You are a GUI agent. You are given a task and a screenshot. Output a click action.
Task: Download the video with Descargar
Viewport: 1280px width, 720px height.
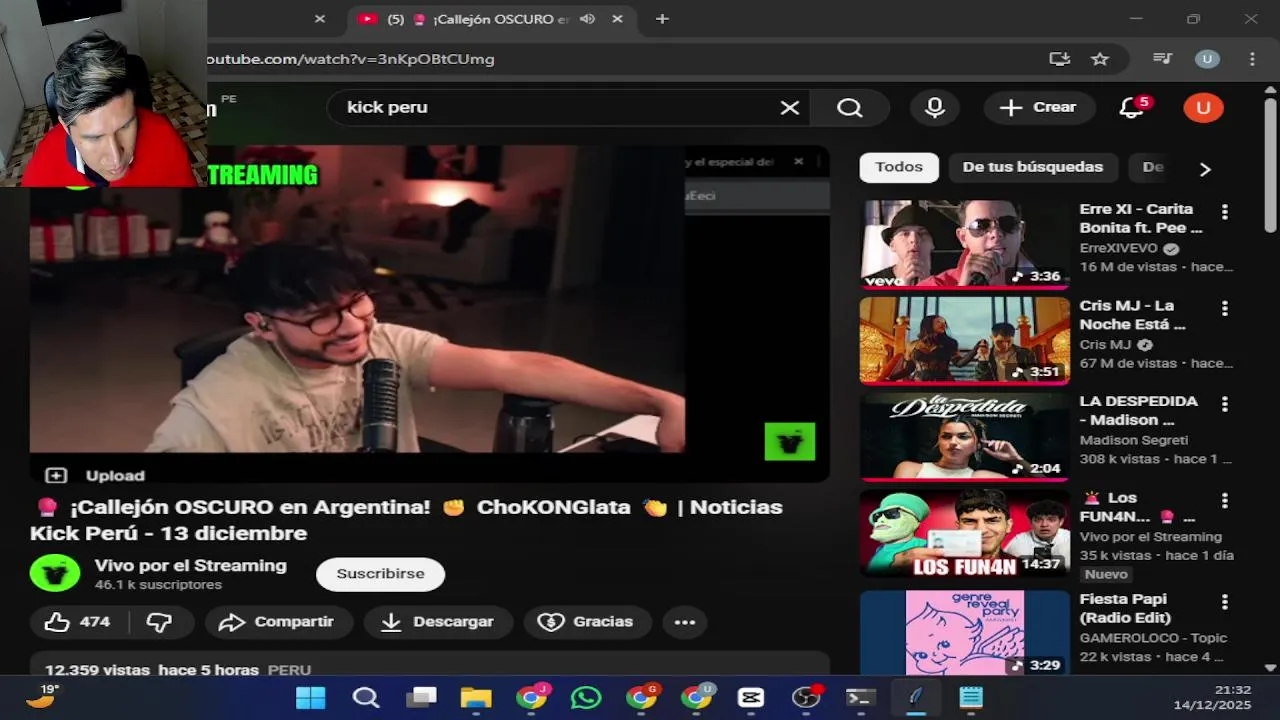[x=439, y=622]
